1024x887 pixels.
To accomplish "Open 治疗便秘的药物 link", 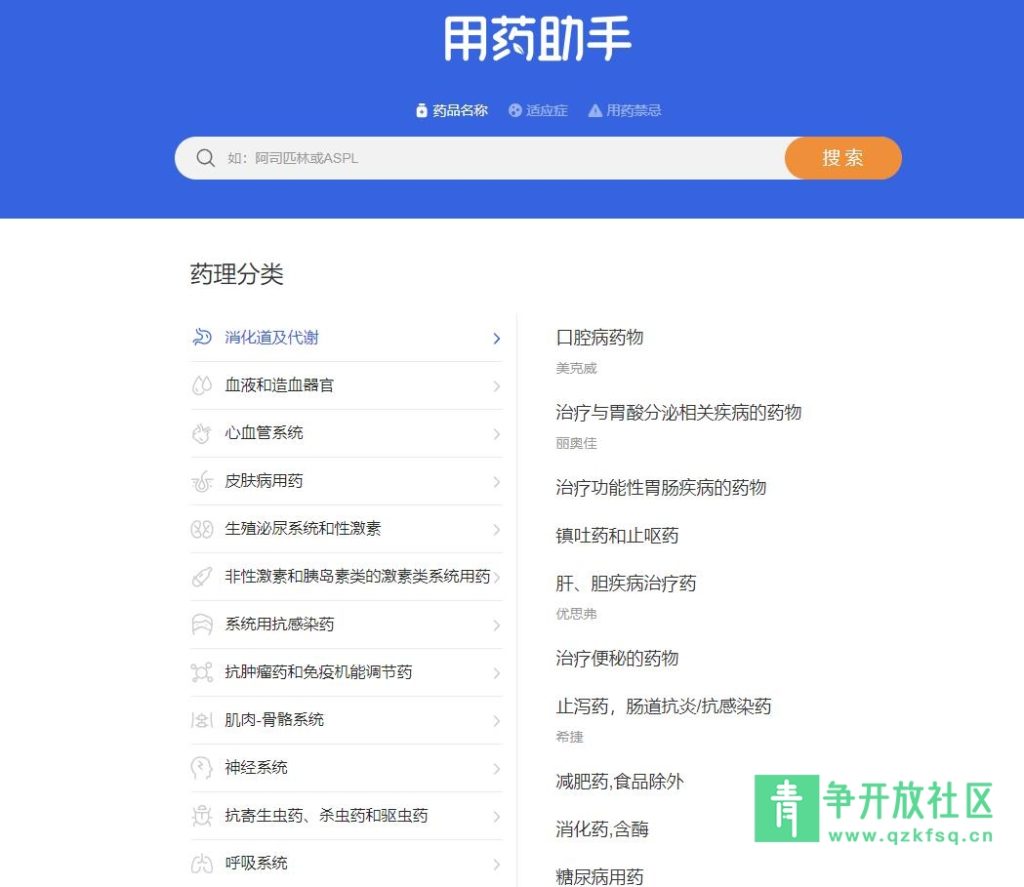I will tap(617, 658).
